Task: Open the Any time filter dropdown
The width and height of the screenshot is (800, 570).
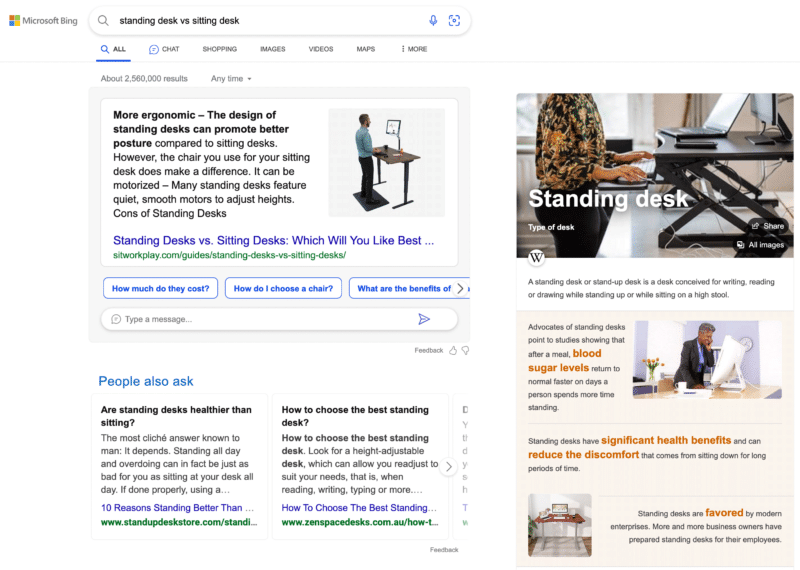Action: coord(231,78)
